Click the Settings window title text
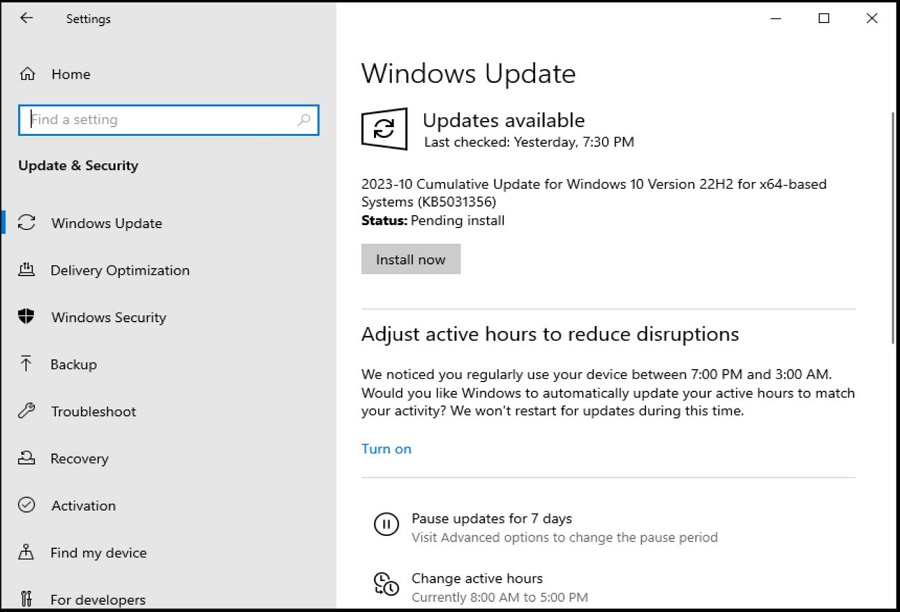This screenshot has height=612, width=900. tap(88, 18)
